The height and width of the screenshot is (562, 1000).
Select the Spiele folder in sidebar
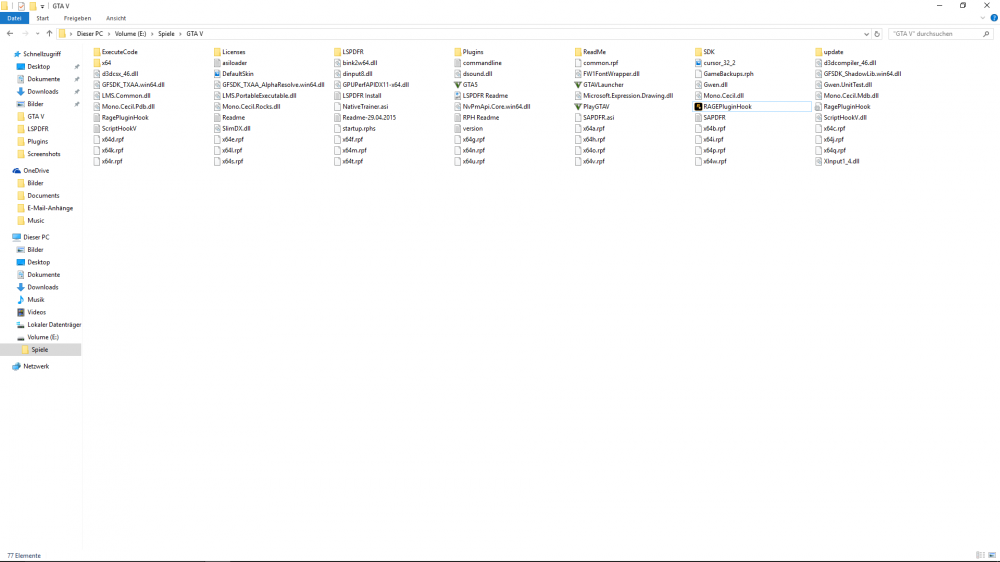(40, 350)
